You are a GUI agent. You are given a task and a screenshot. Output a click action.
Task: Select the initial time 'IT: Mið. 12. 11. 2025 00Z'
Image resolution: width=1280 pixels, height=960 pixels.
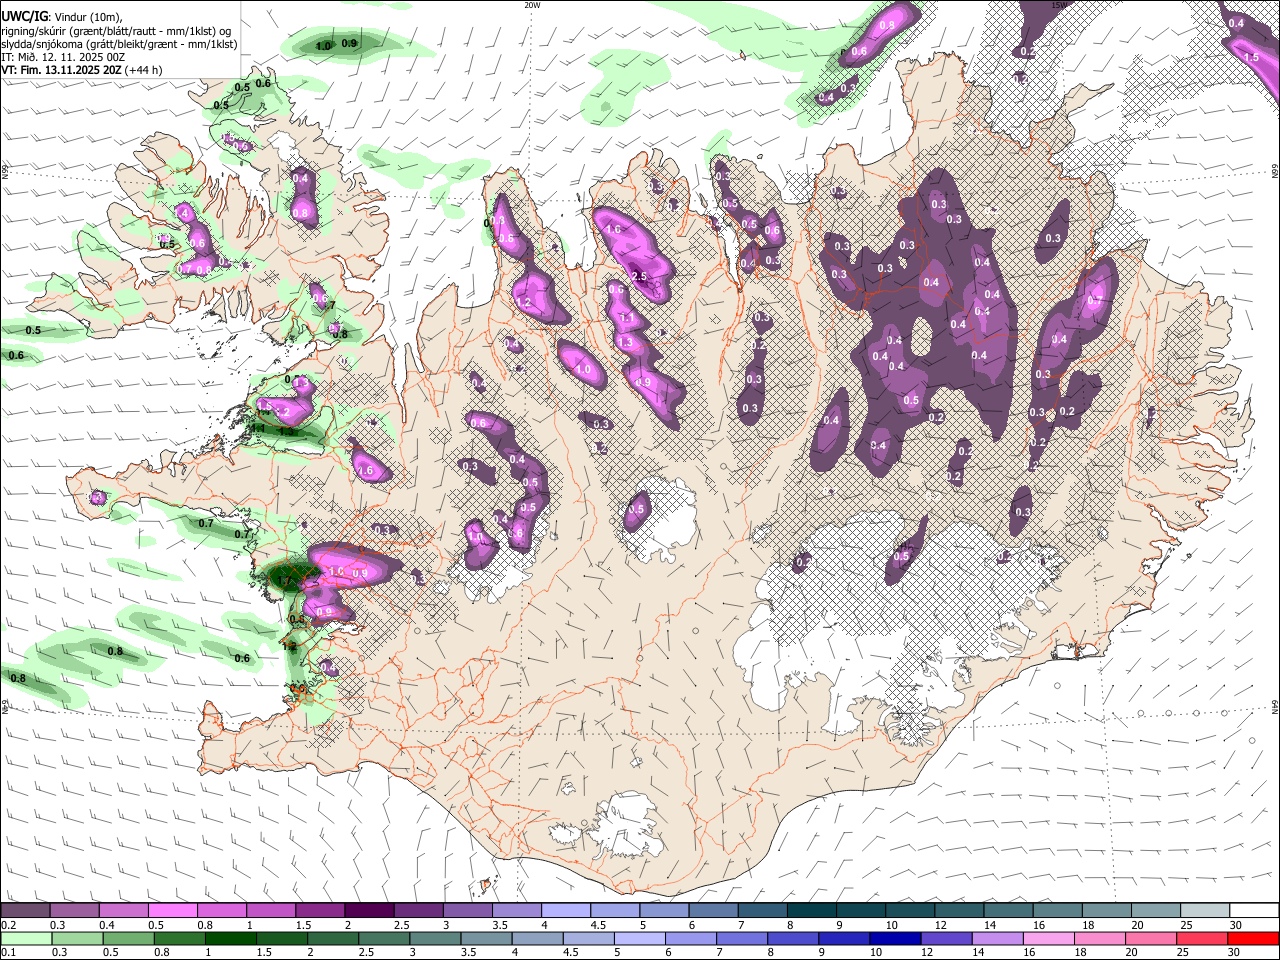click(x=63, y=57)
